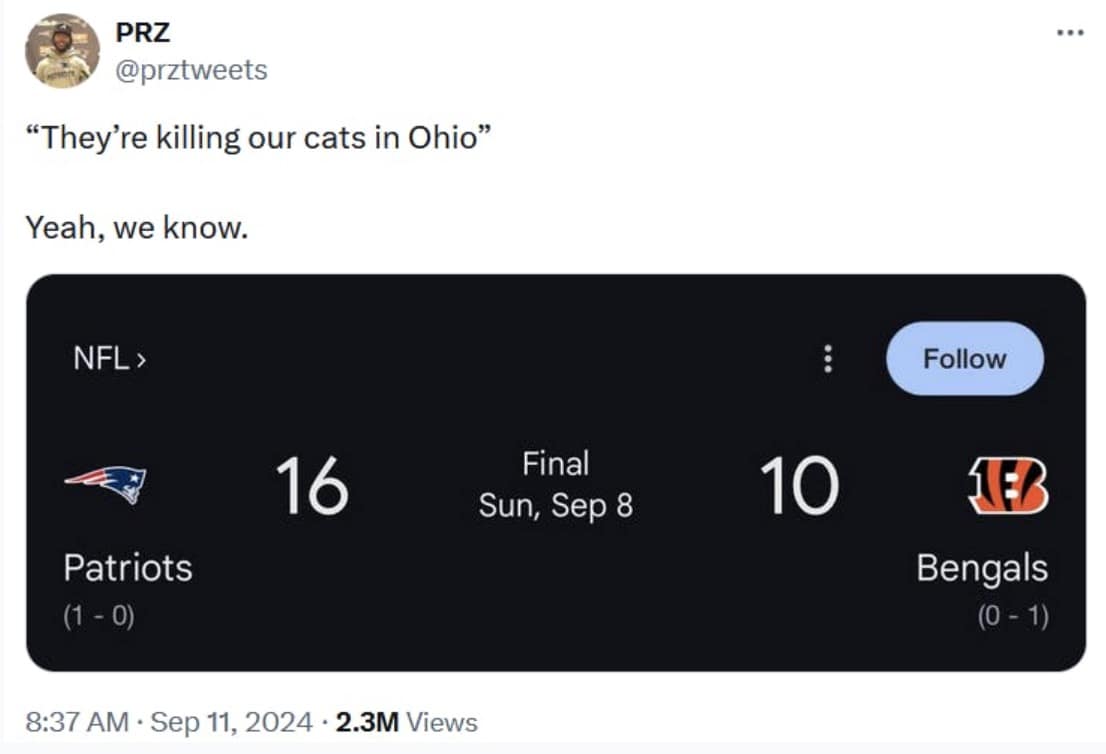Click the Final game status text
1106x754 pixels.
pyautogui.click(x=556, y=464)
